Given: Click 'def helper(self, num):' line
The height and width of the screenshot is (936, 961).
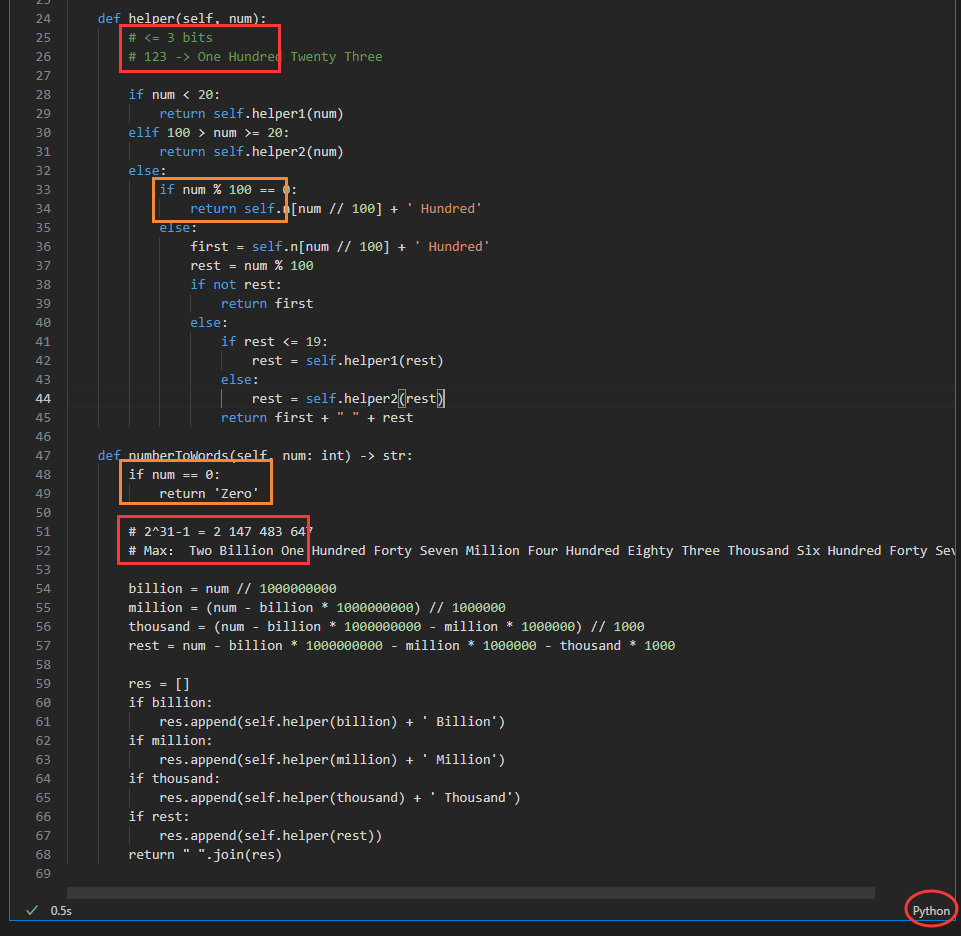Looking at the screenshot, I should pos(182,18).
